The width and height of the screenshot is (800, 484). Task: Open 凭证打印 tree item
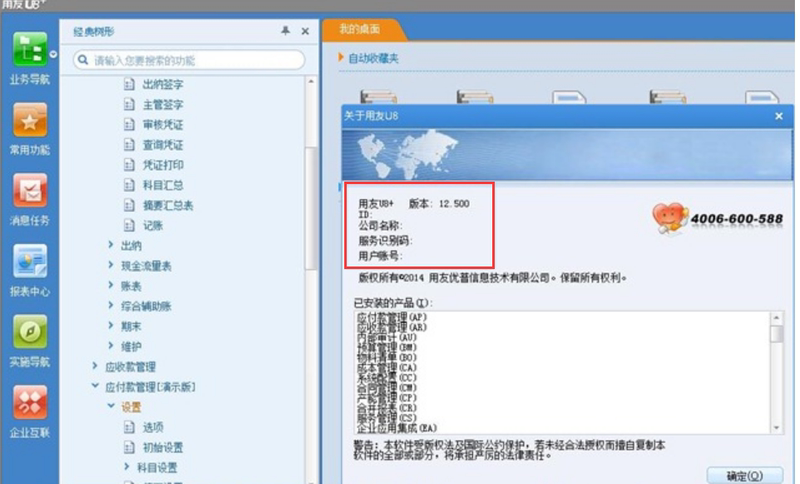click(x=162, y=165)
